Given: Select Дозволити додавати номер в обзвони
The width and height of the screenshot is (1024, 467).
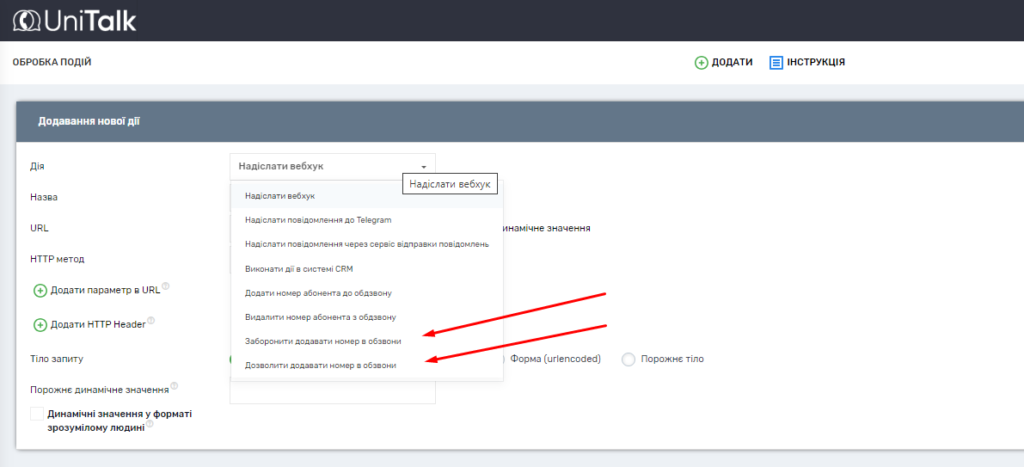Looking at the screenshot, I should [x=320, y=366].
